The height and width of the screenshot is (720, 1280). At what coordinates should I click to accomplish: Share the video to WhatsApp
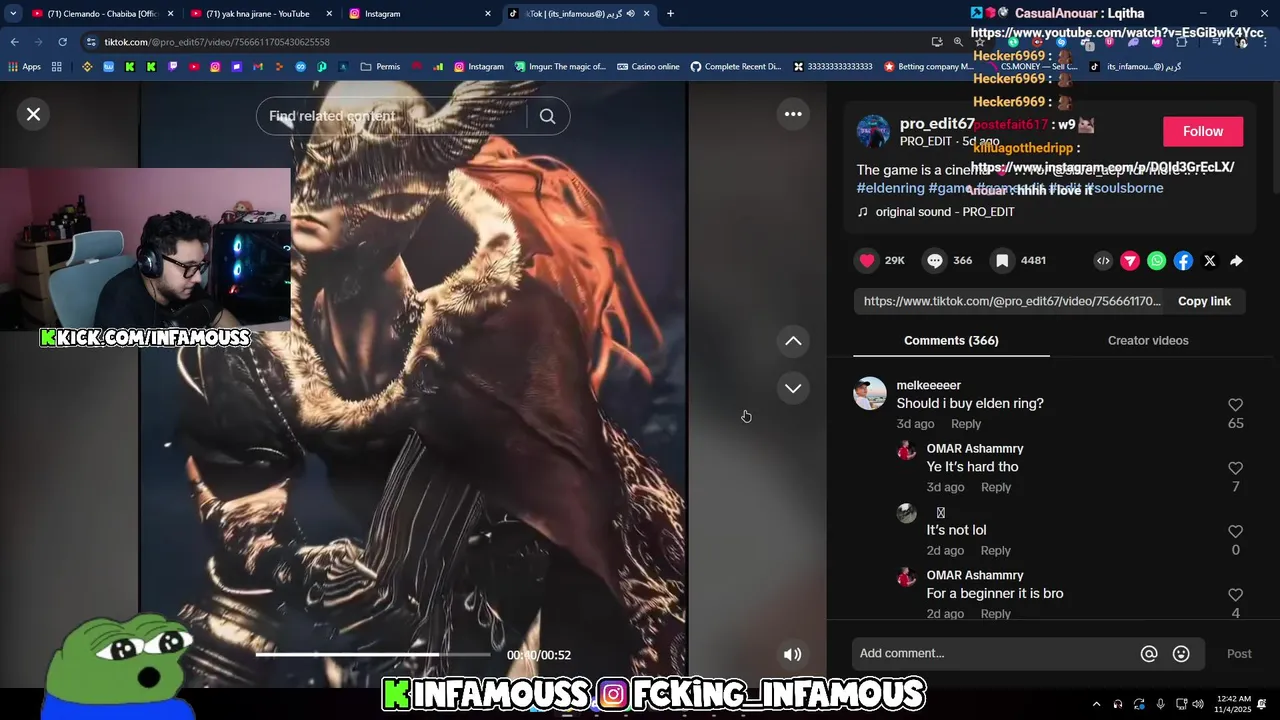point(1156,261)
